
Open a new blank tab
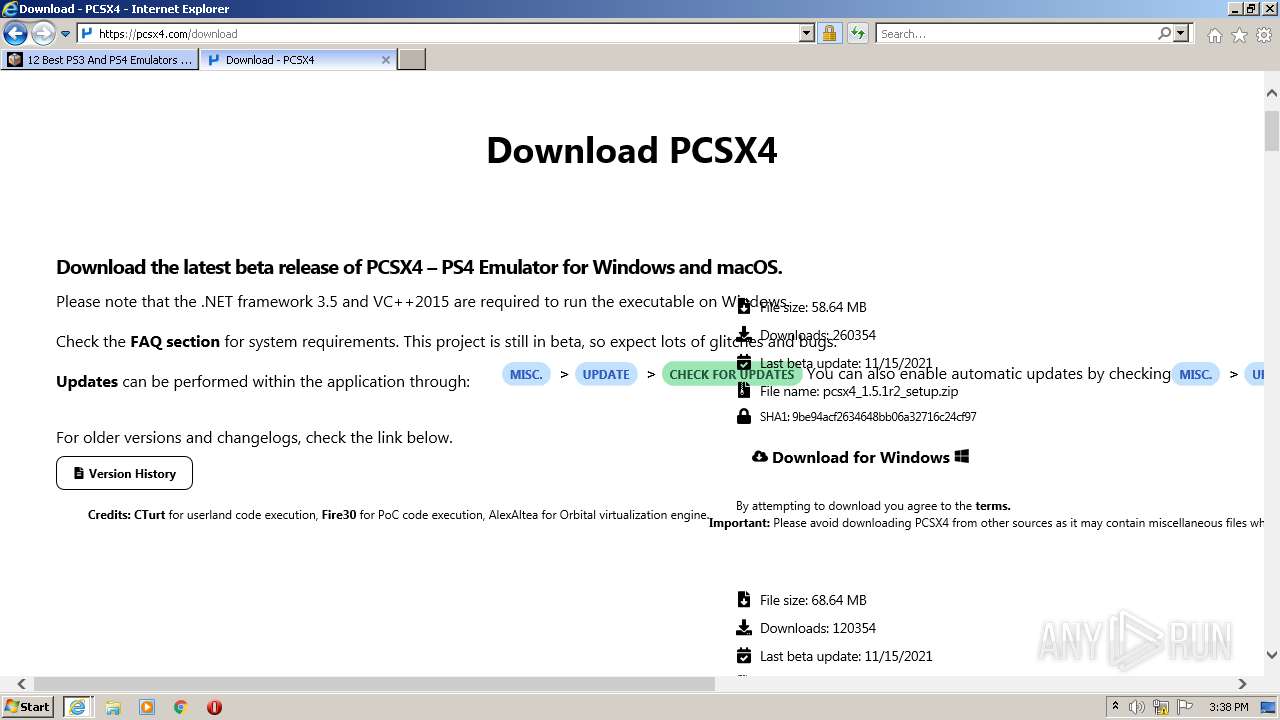(412, 60)
